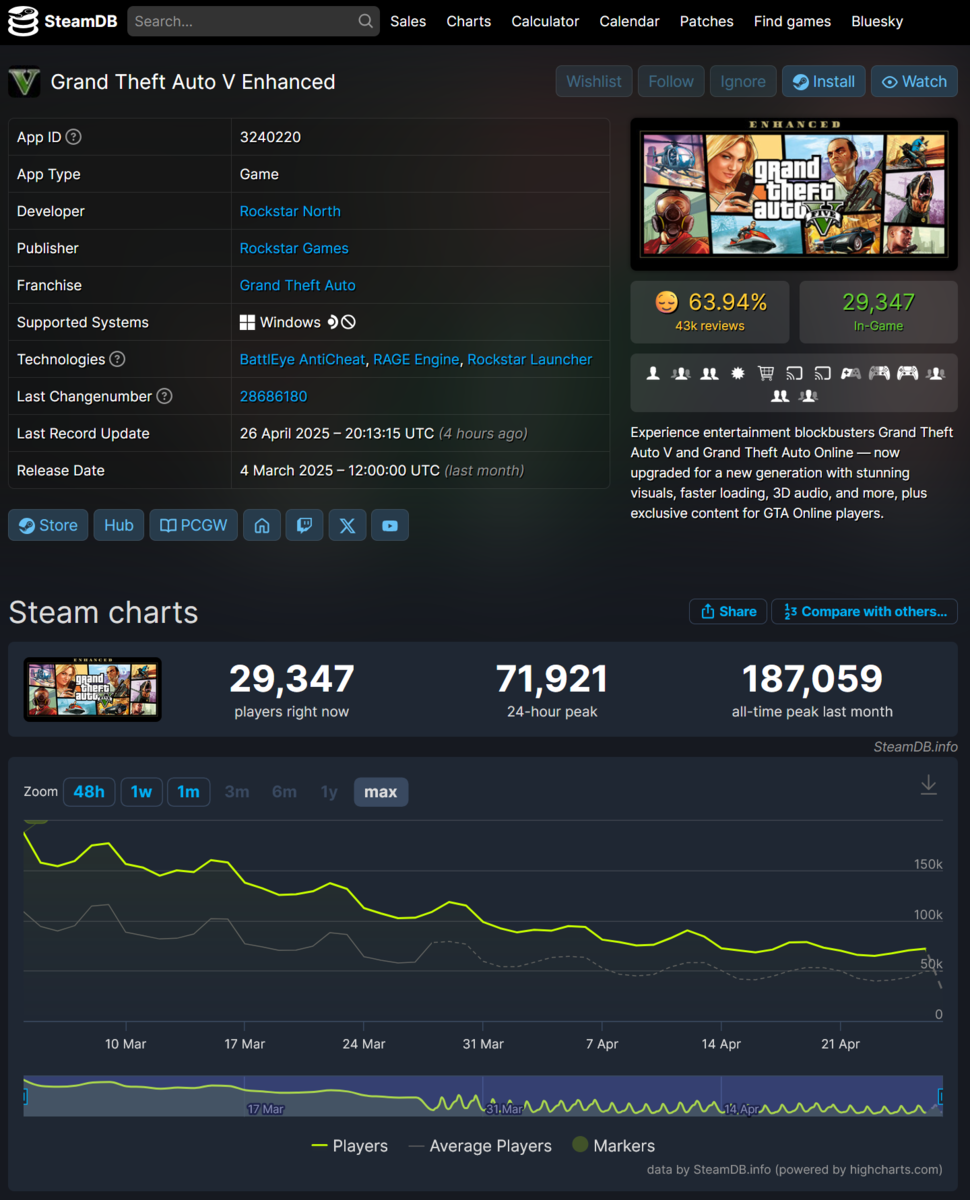The width and height of the screenshot is (970, 1200).
Task: Open the Find games menu item
Action: pos(792,21)
